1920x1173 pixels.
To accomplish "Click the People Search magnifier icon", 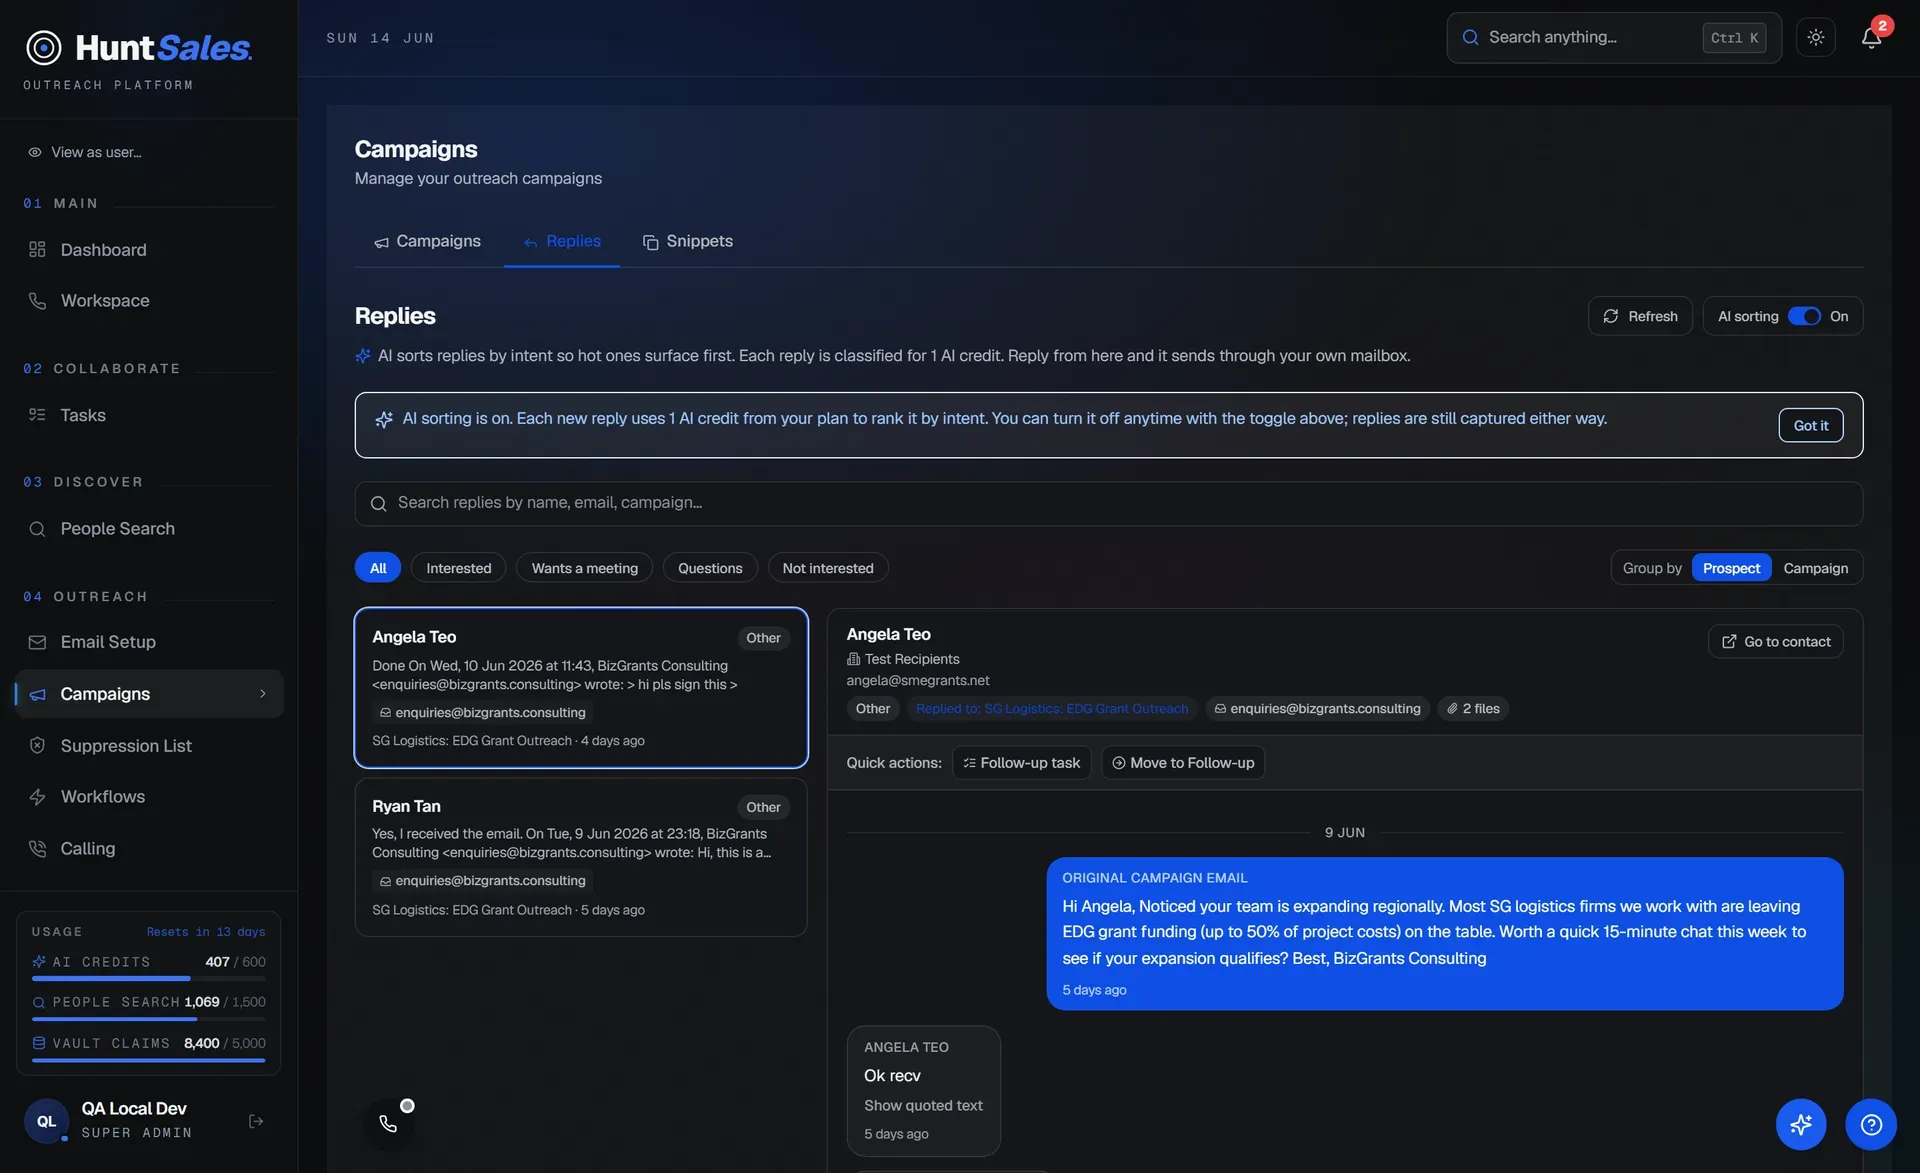I will tap(38, 529).
